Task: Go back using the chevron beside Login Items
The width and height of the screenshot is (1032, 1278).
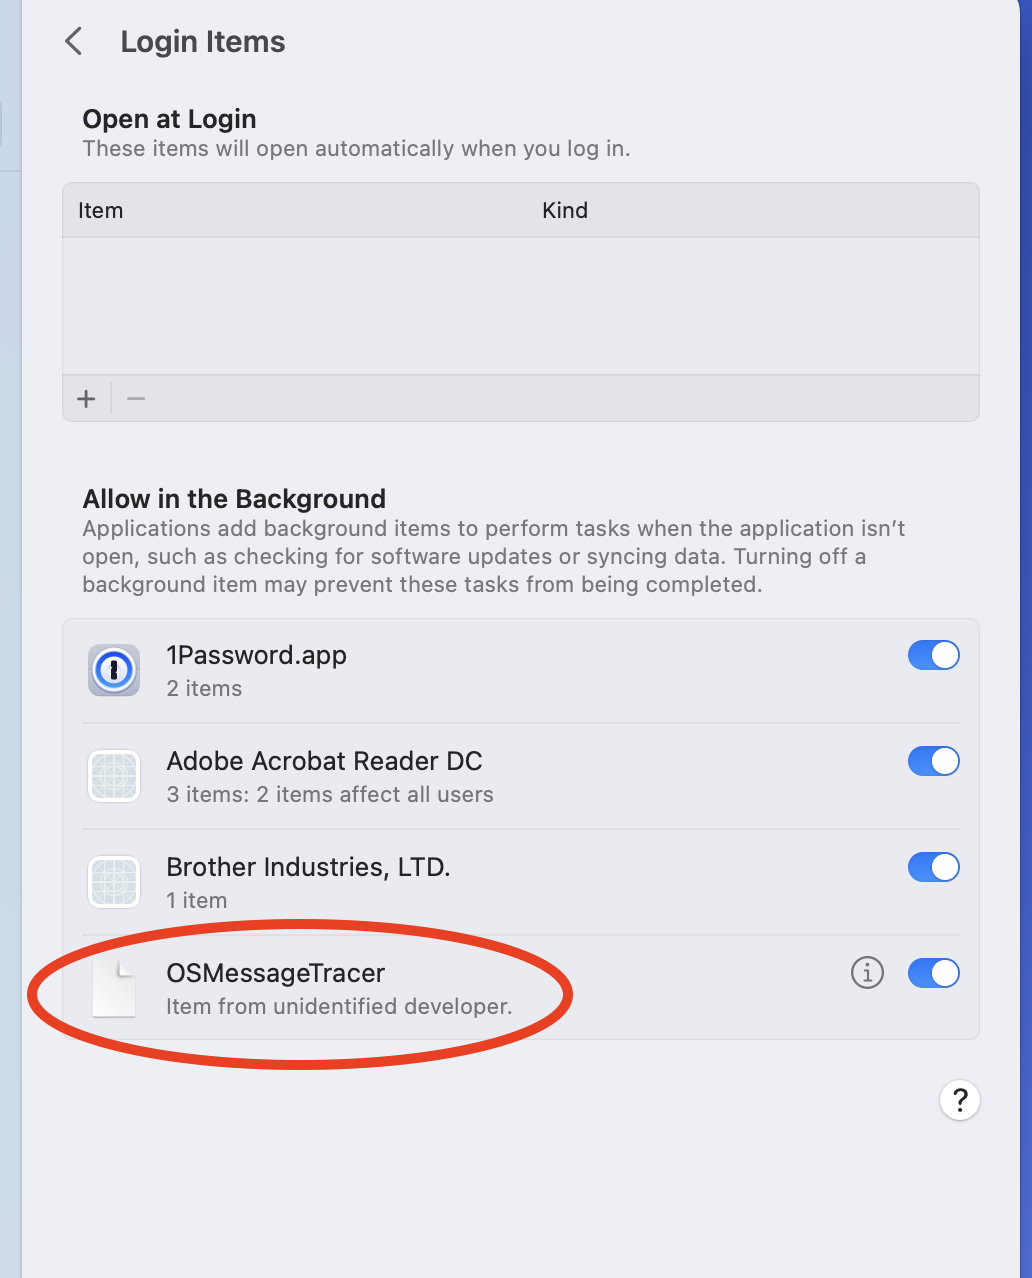Action: 73,42
